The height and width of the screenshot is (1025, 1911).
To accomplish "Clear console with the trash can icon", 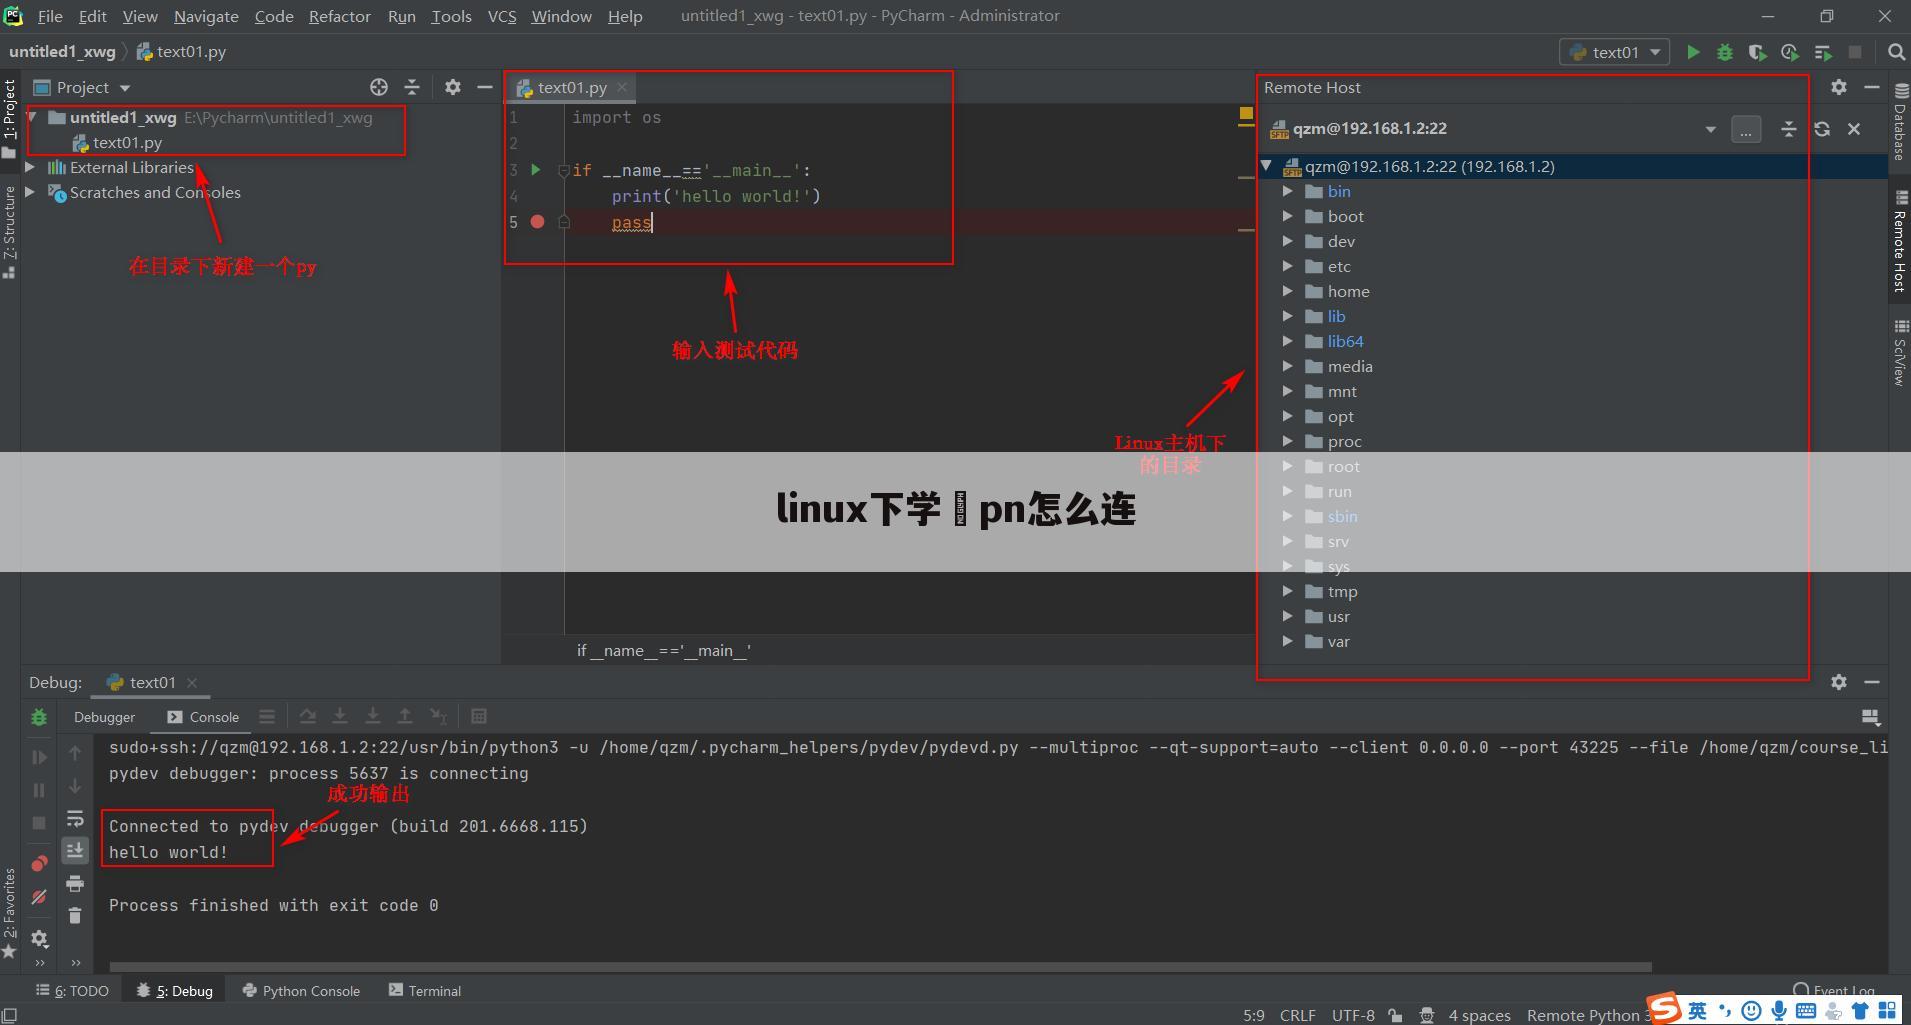I will coord(75,915).
